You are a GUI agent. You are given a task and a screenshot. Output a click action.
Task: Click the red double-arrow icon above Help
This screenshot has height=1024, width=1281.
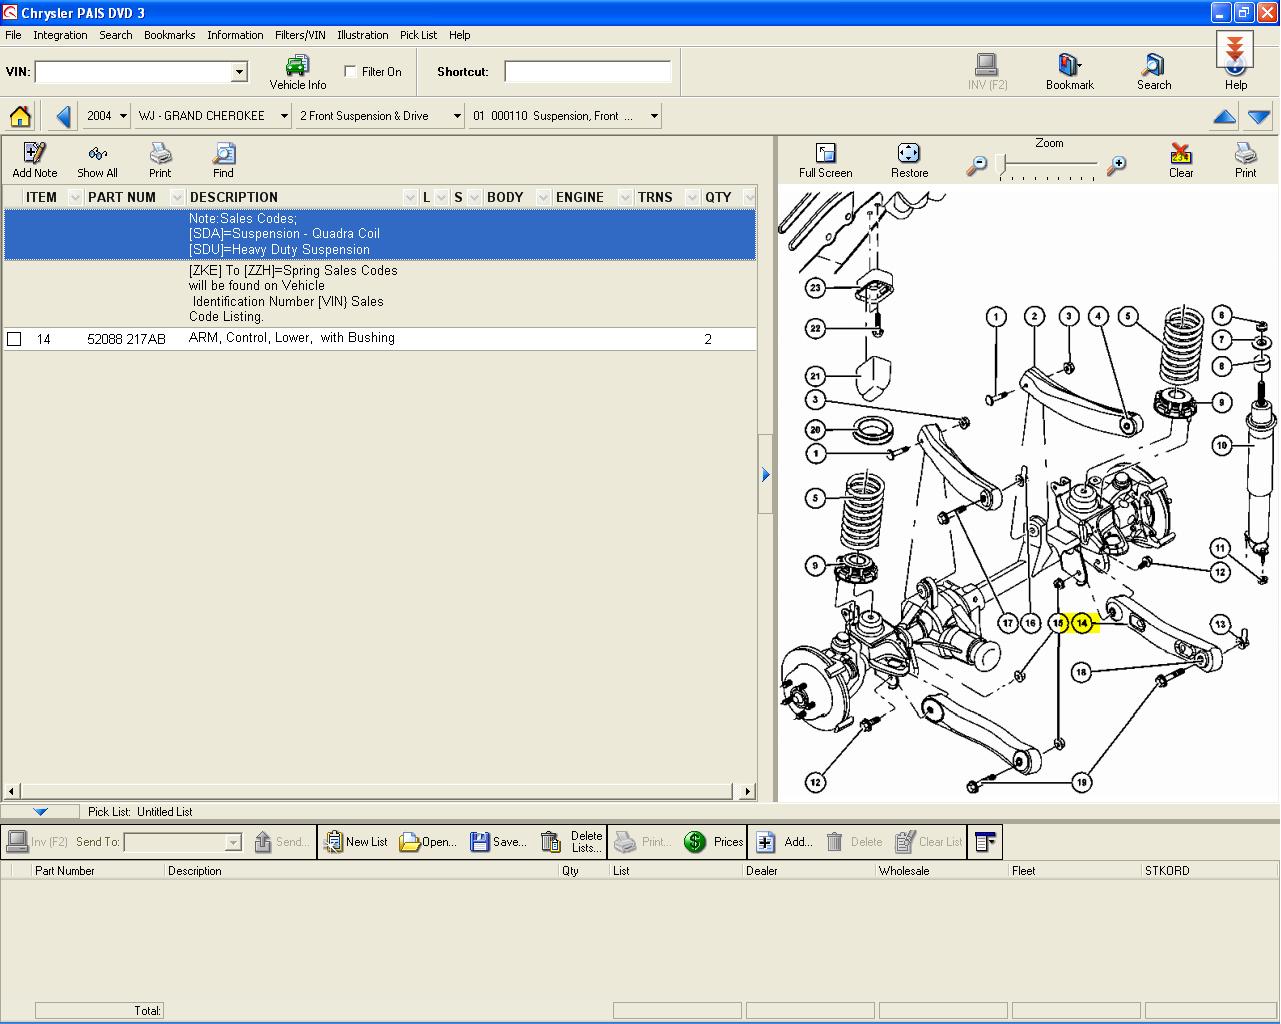1235,48
